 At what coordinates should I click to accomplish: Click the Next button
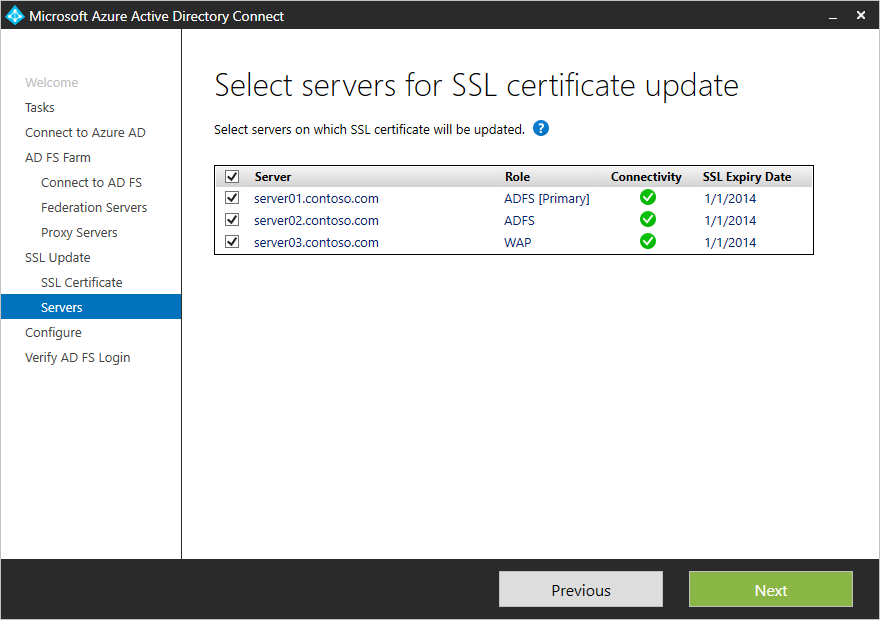[770, 589]
